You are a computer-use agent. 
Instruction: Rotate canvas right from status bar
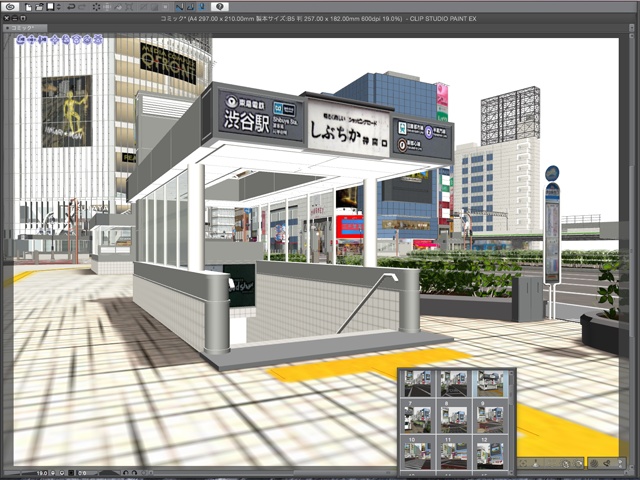pos(134,473)
